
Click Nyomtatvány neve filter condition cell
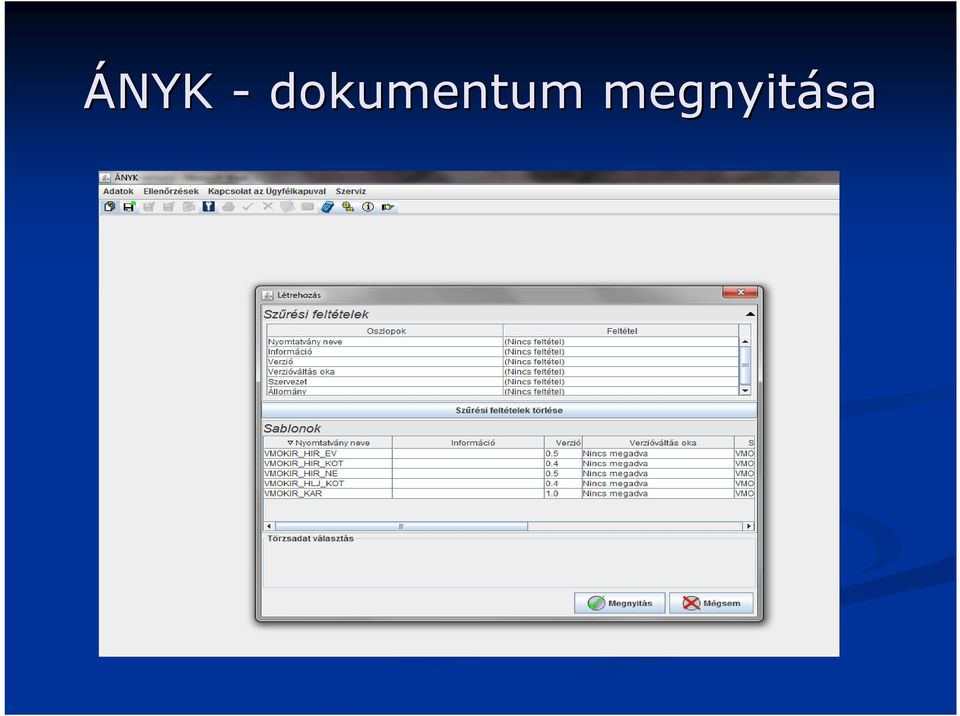tap(621, 342)
